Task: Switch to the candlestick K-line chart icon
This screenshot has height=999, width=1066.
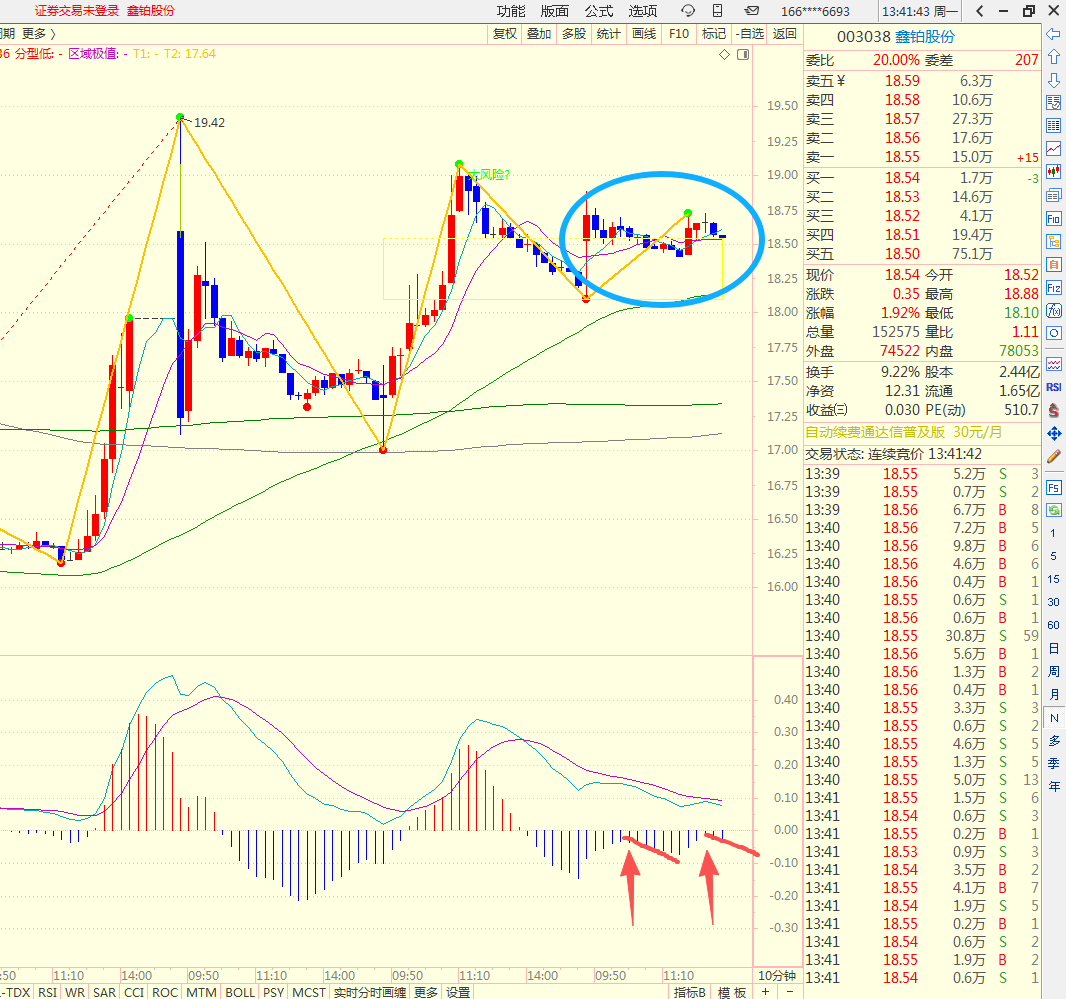Action: (1053, 172)
